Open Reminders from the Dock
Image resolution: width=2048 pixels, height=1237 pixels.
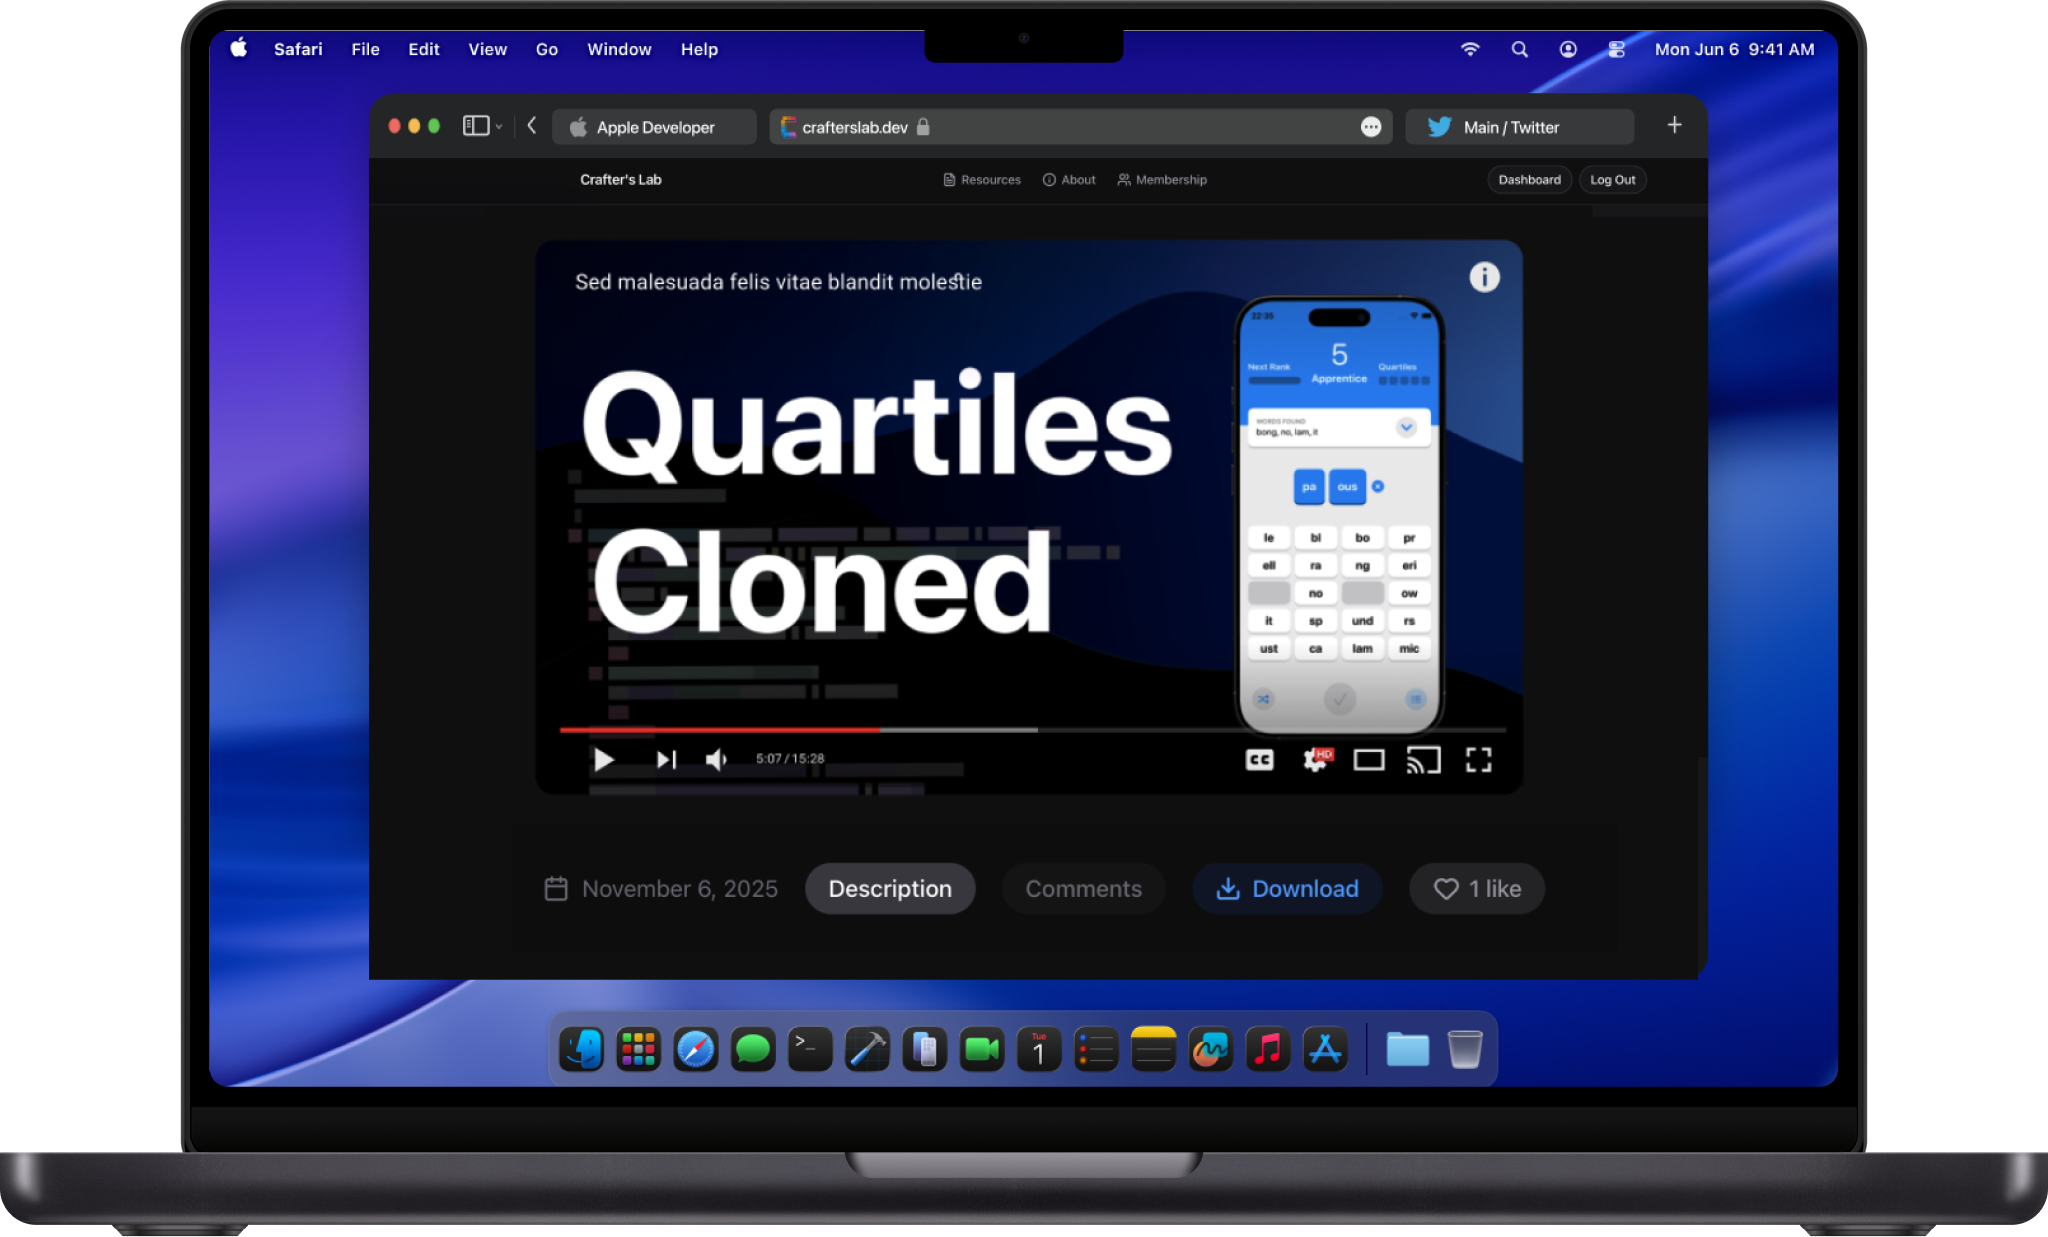coord(1096,1049)
